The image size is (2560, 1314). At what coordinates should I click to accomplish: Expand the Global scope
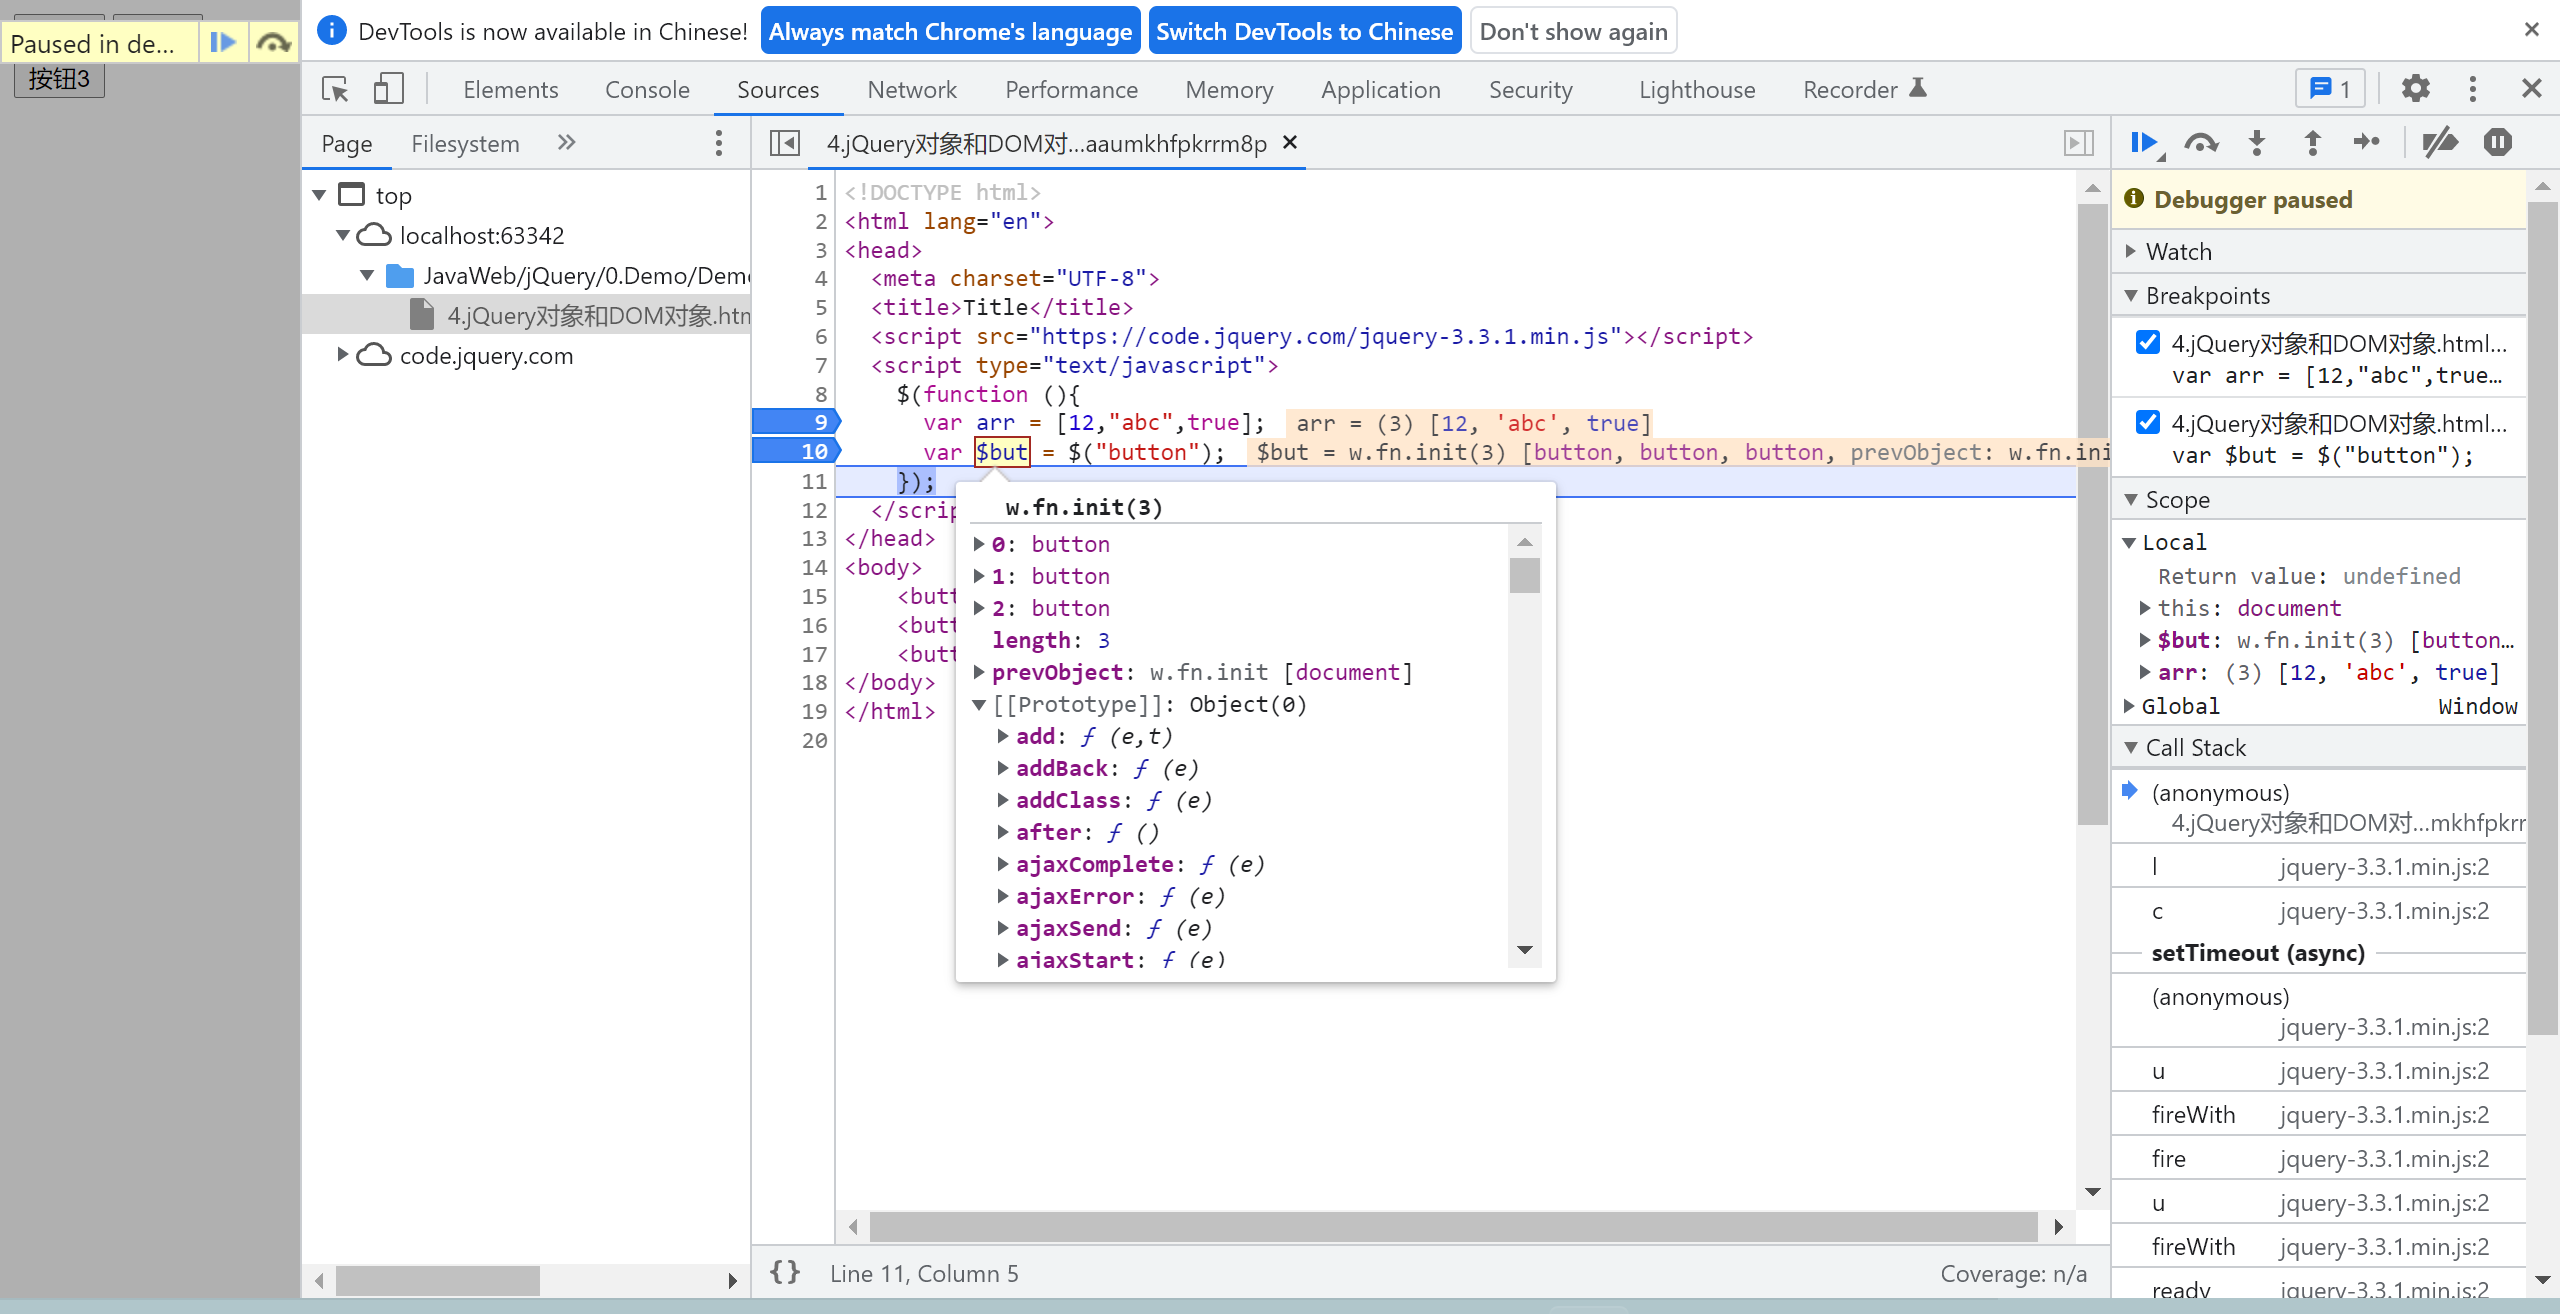click(2129, 706)
